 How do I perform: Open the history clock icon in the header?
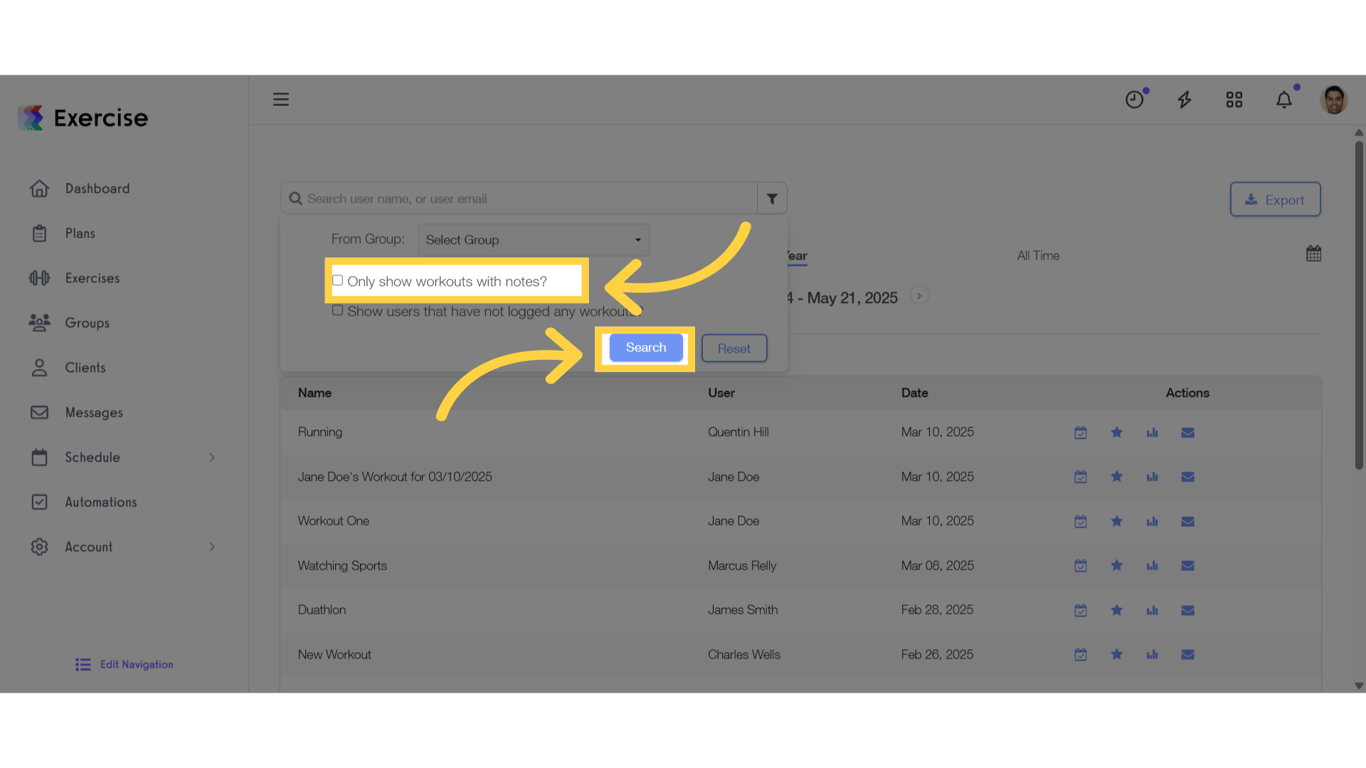pyautogui.click(x=1134, y=99)
